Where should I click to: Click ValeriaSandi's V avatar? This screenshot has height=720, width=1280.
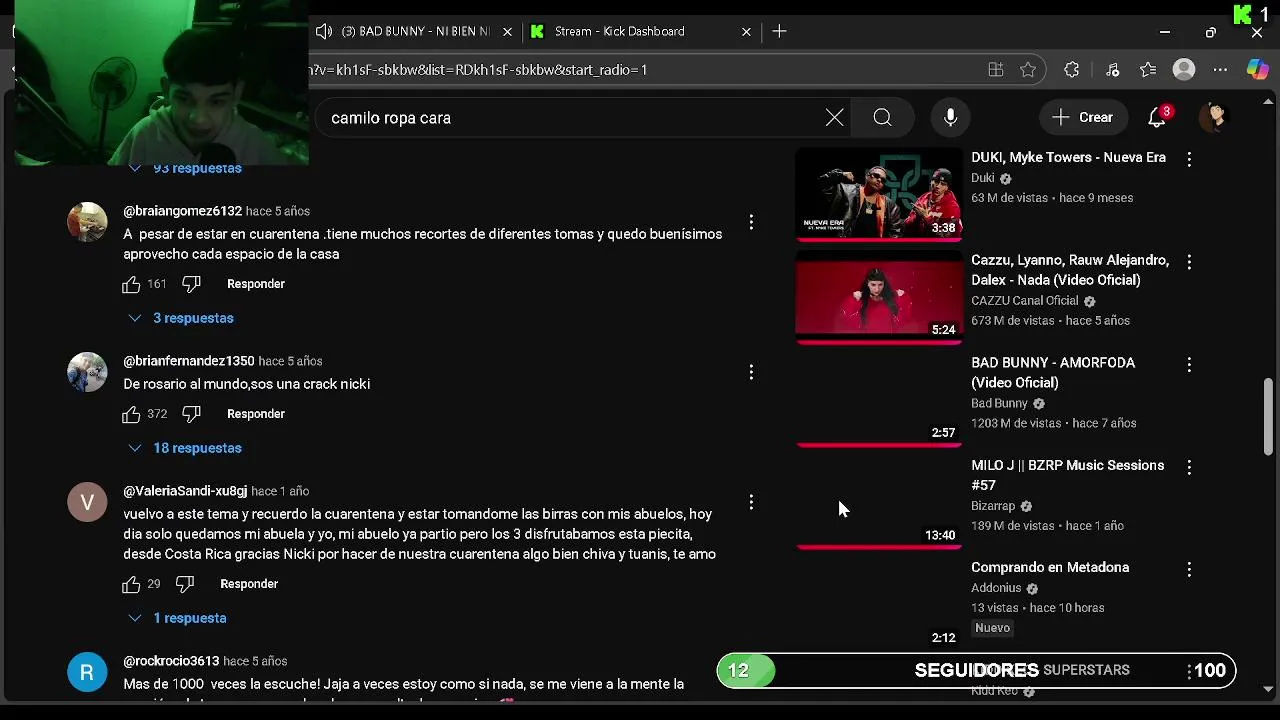(x=87, y=502)
